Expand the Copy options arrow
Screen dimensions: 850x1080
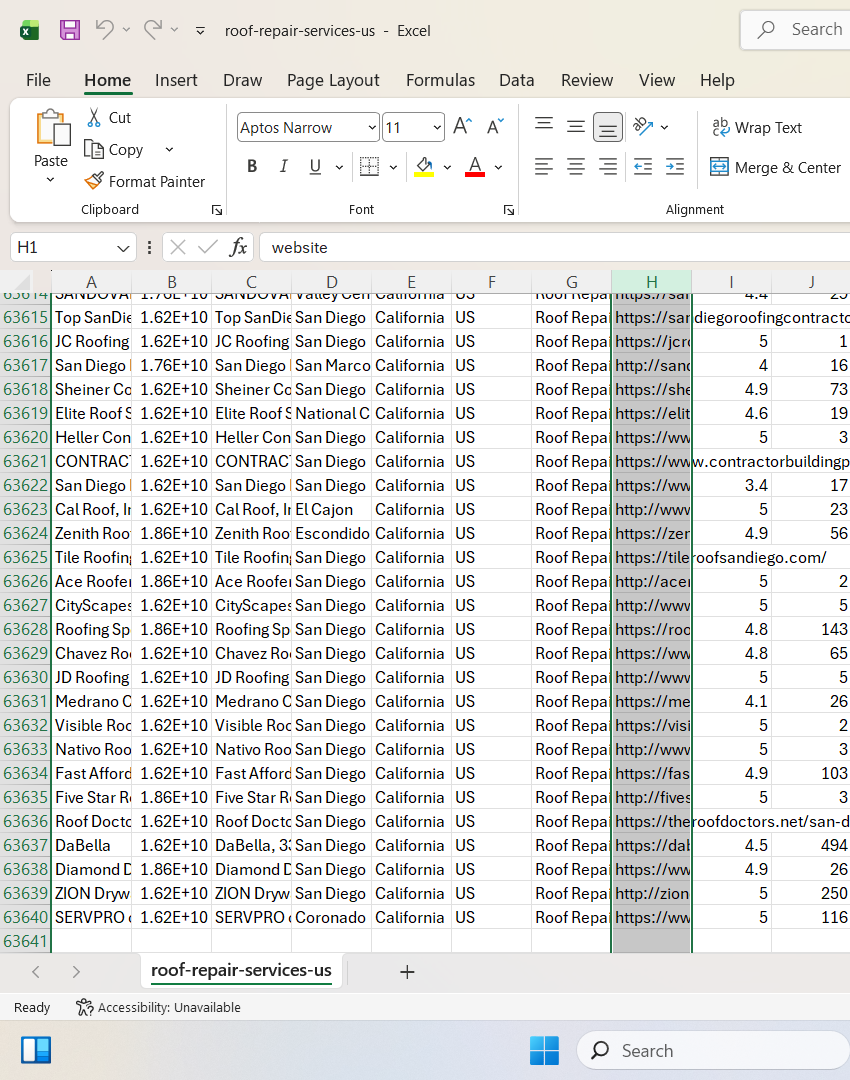click(x=169, y=149)
